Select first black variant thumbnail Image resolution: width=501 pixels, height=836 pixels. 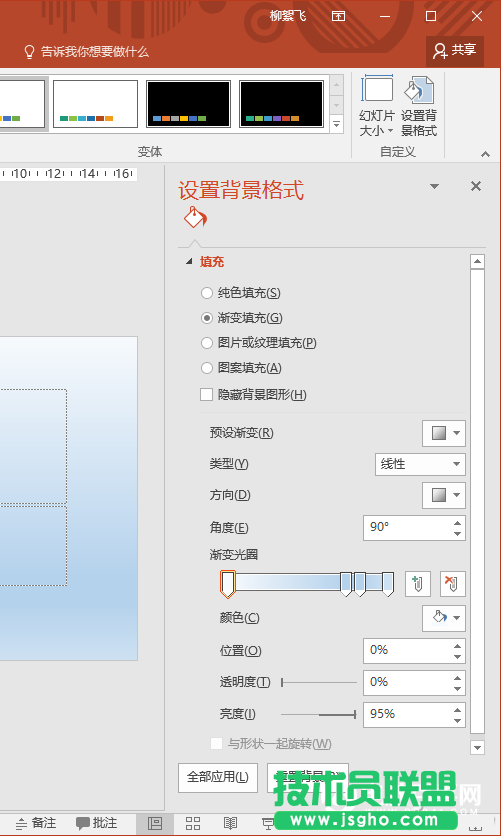pos(188,104)
